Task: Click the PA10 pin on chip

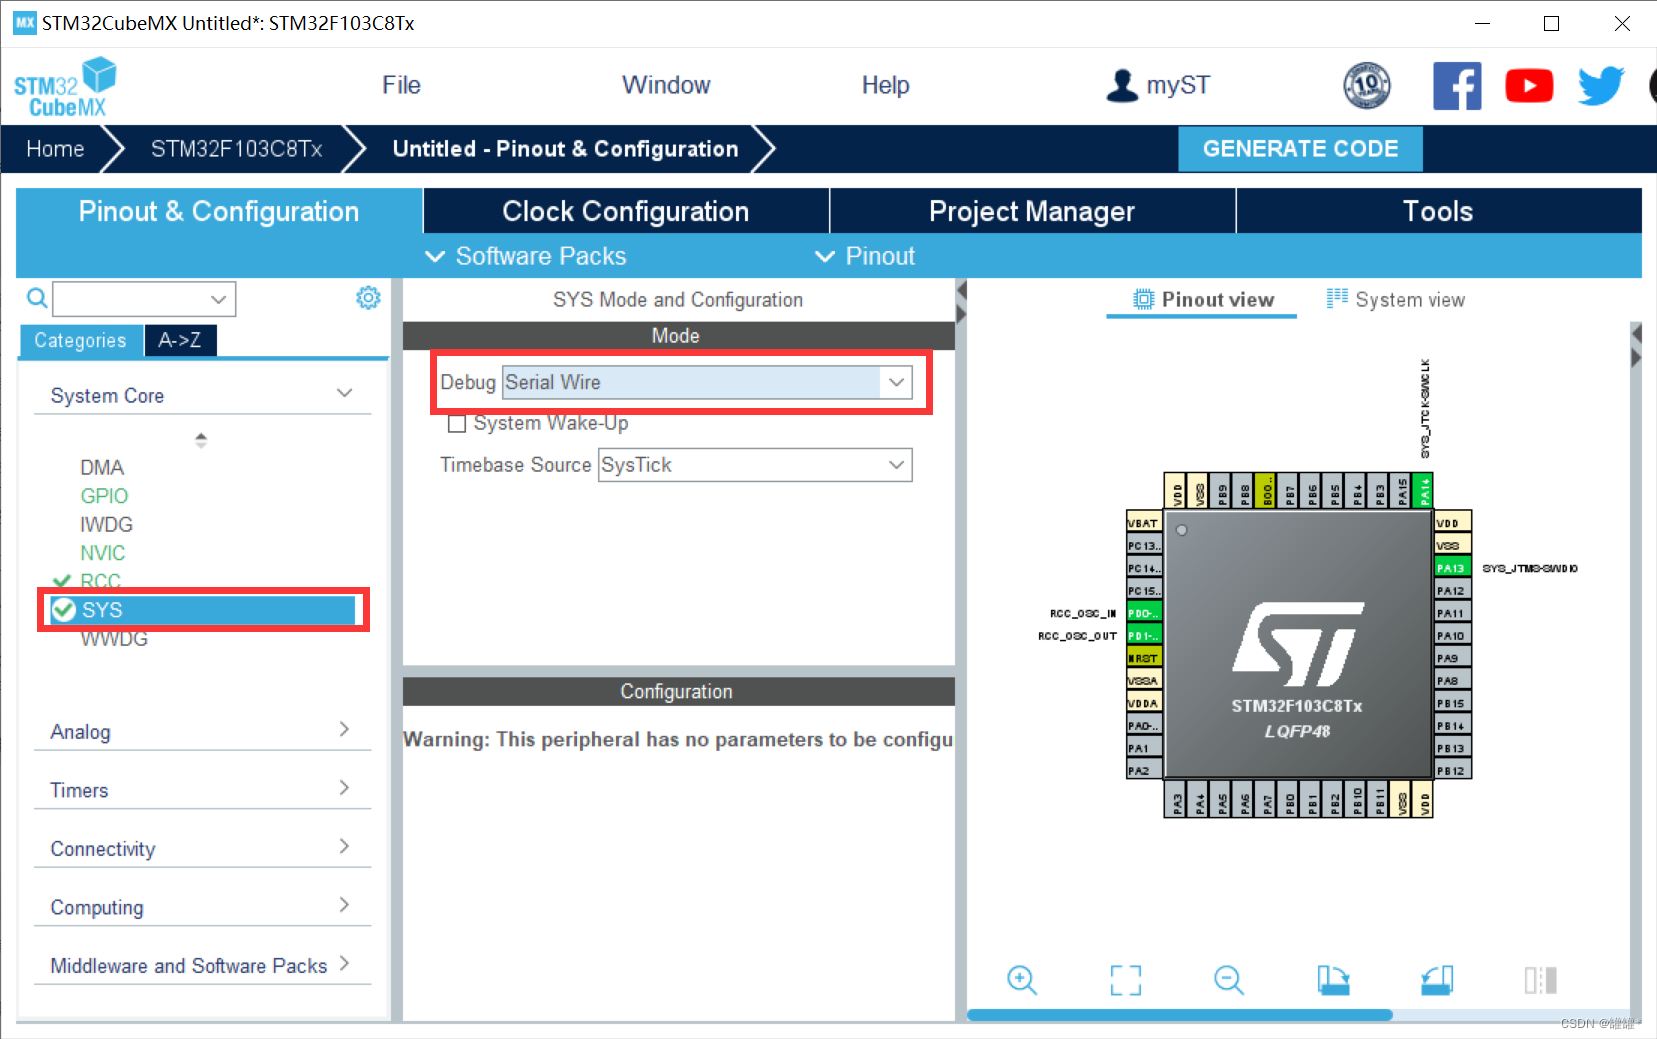Action: (1453, 636)
